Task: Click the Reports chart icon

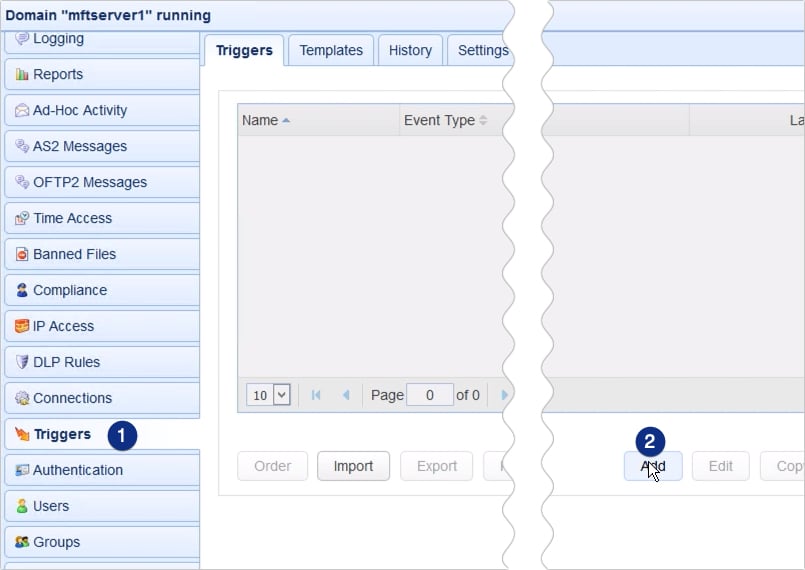Action: (22, 74)
